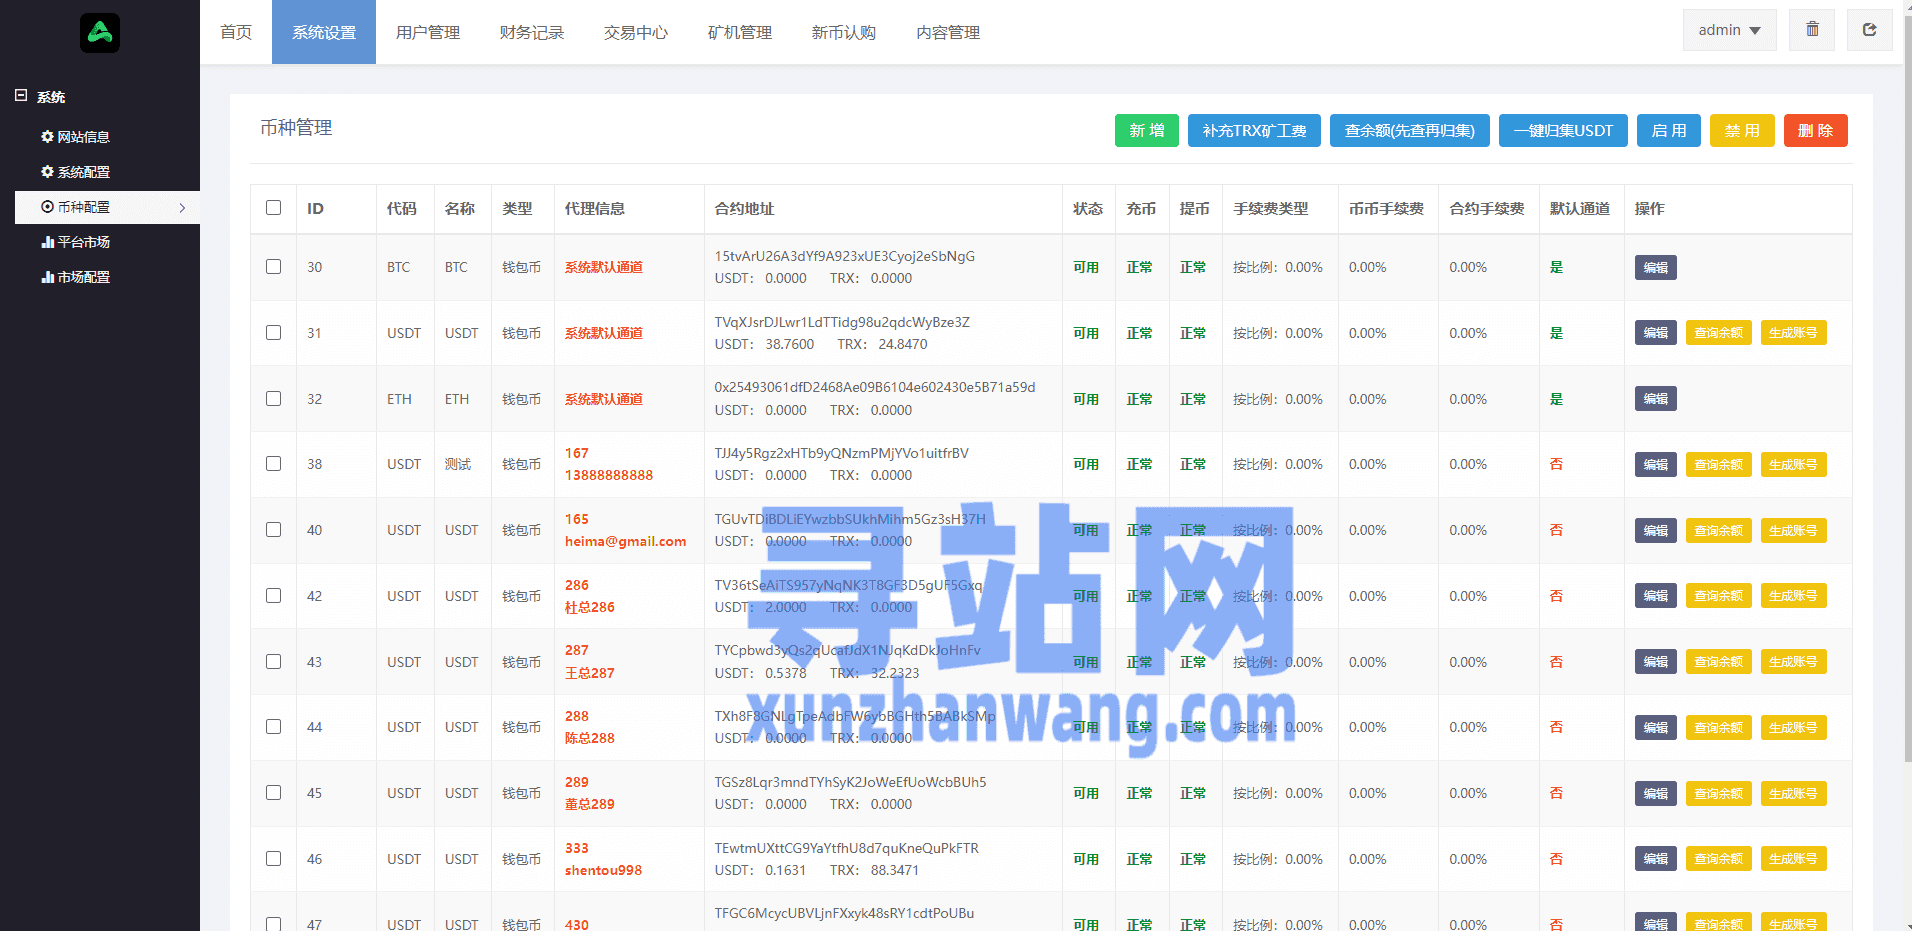Viewport: 1912px width, 931px height.
Task: Check the box for row ID 40
Action: [x=273, y=530]
